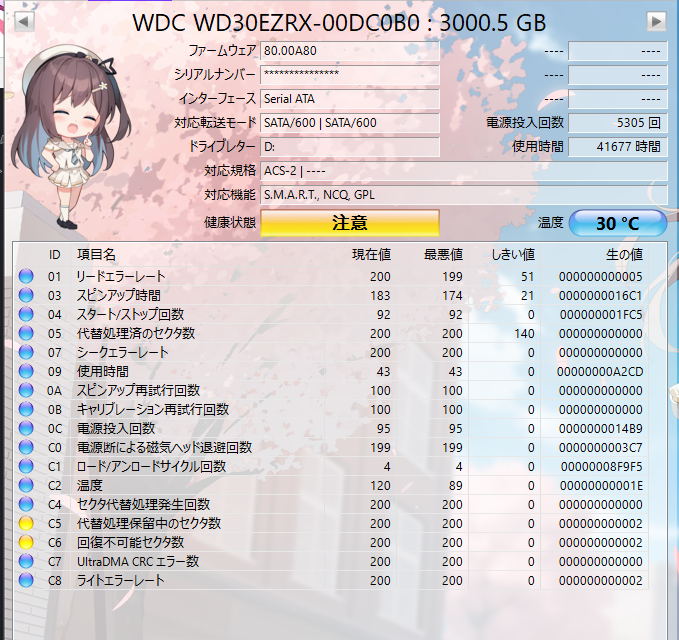This screenshot has width=679, height=640.
Task: Click raw value 0000000016C1
Action: [601, 296]
